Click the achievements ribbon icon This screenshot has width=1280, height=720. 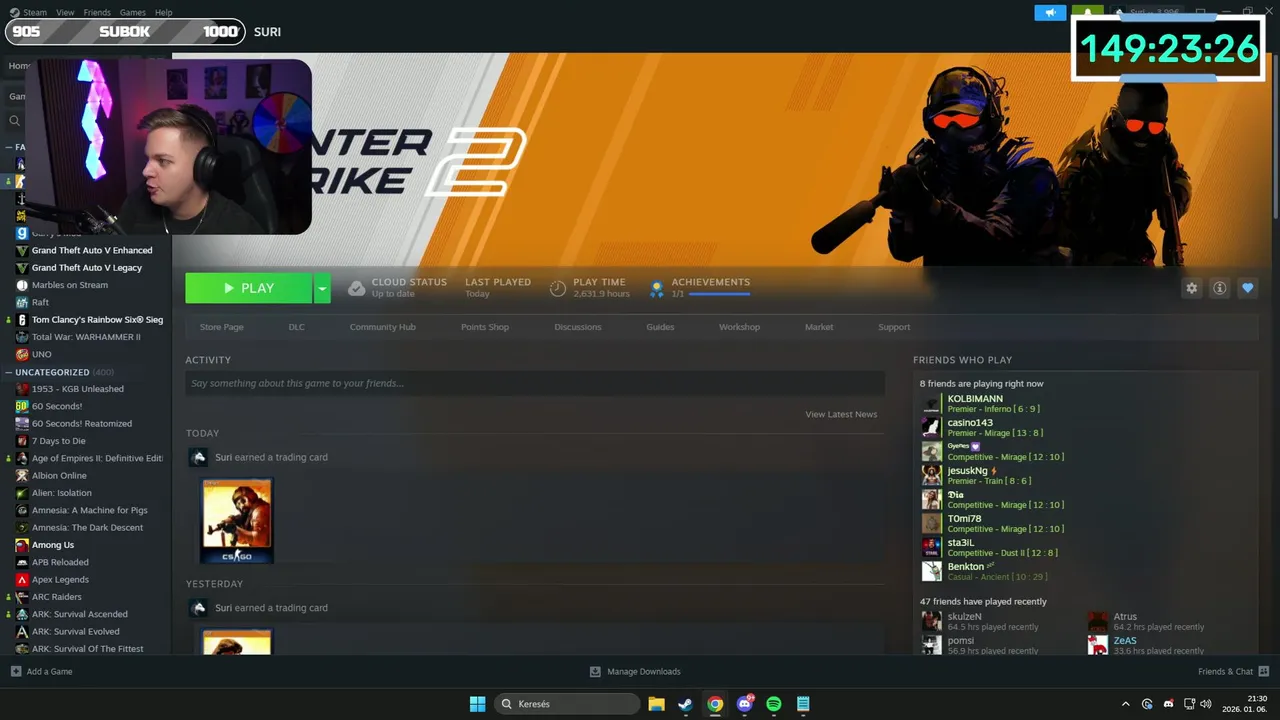point(656,289)
